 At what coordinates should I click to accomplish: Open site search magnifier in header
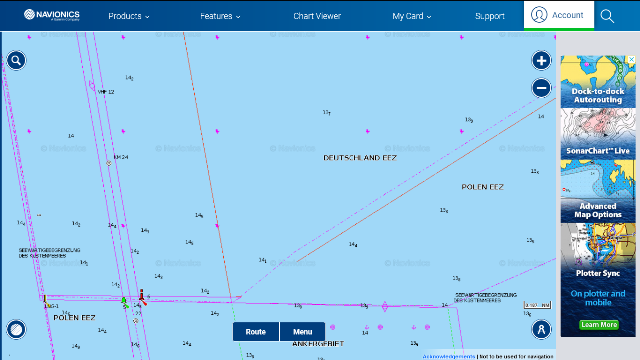coord(607,16)
